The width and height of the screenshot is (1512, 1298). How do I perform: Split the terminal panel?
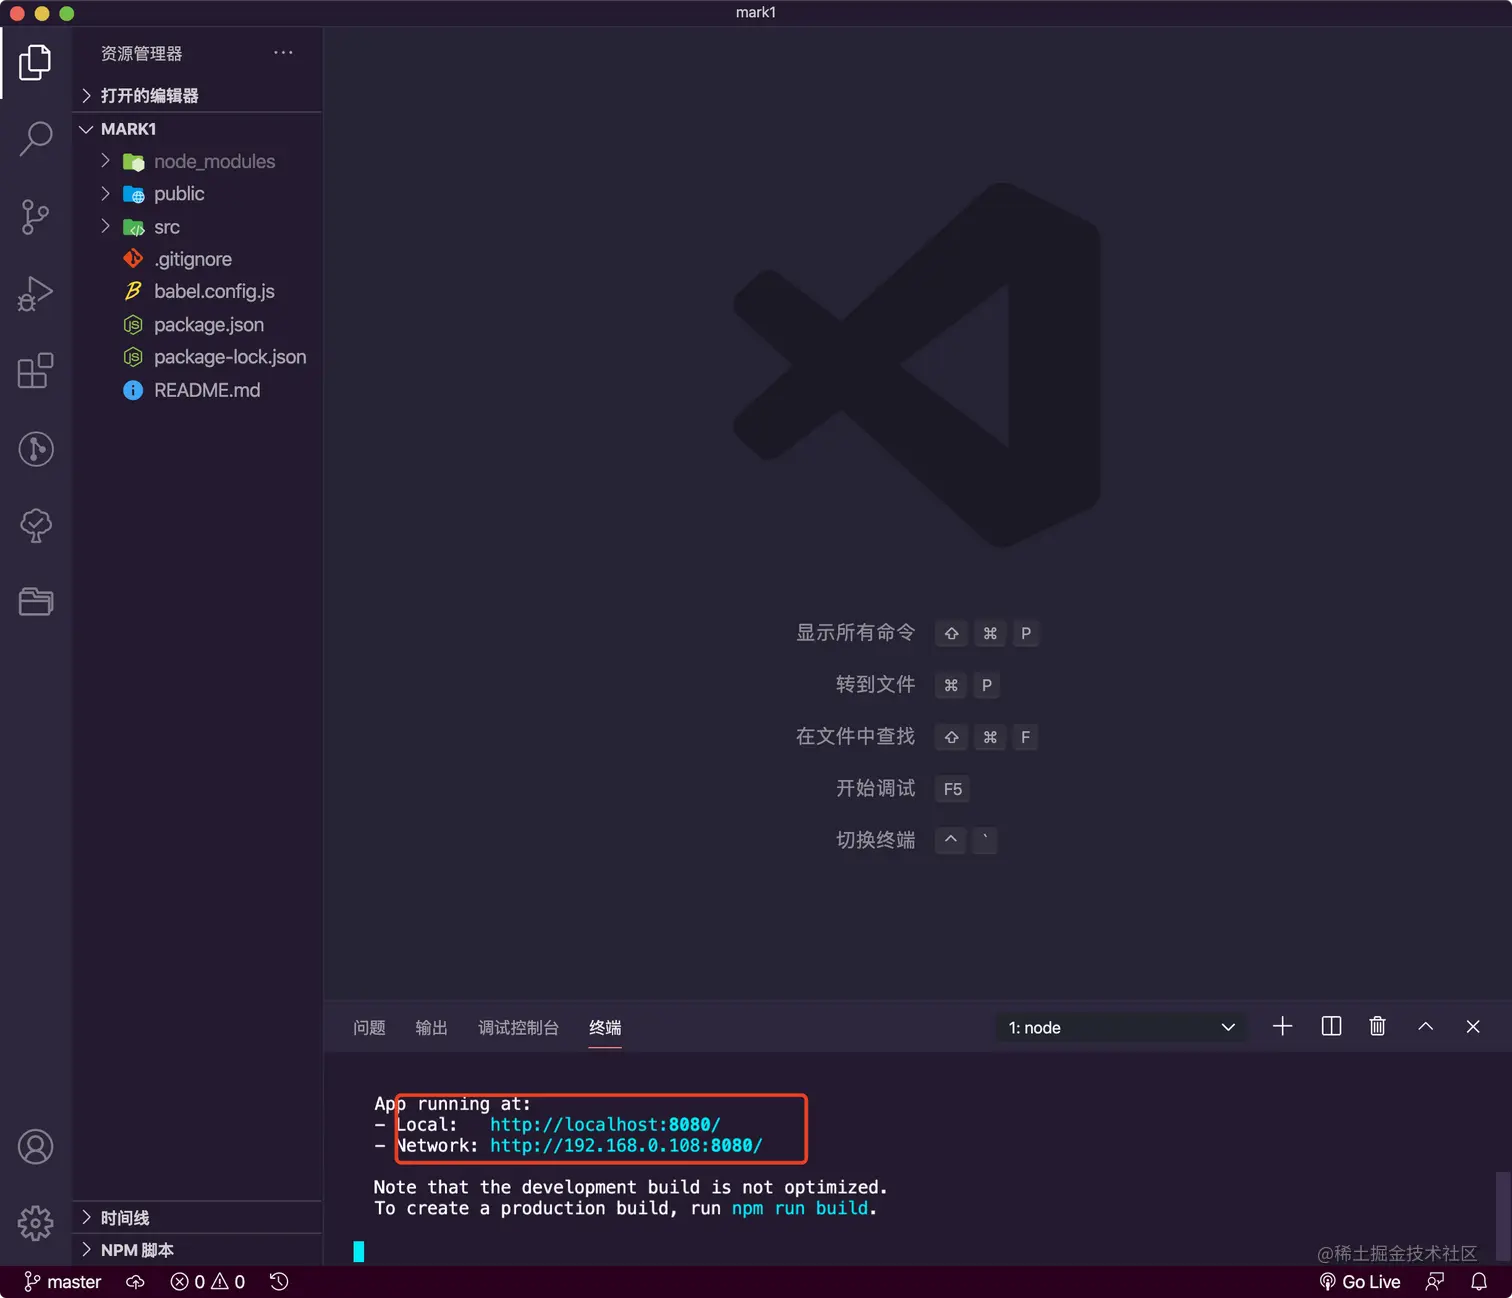pyautogui.click(x=1331, y=1026)
